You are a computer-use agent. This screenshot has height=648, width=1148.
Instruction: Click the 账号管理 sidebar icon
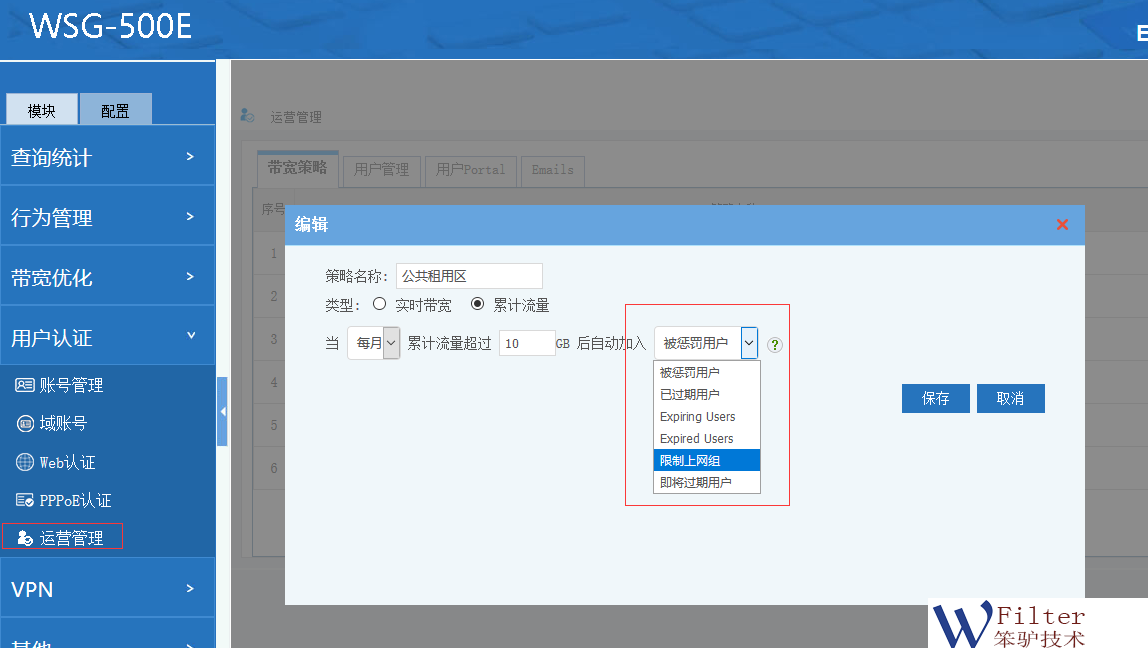pos(25,385)
